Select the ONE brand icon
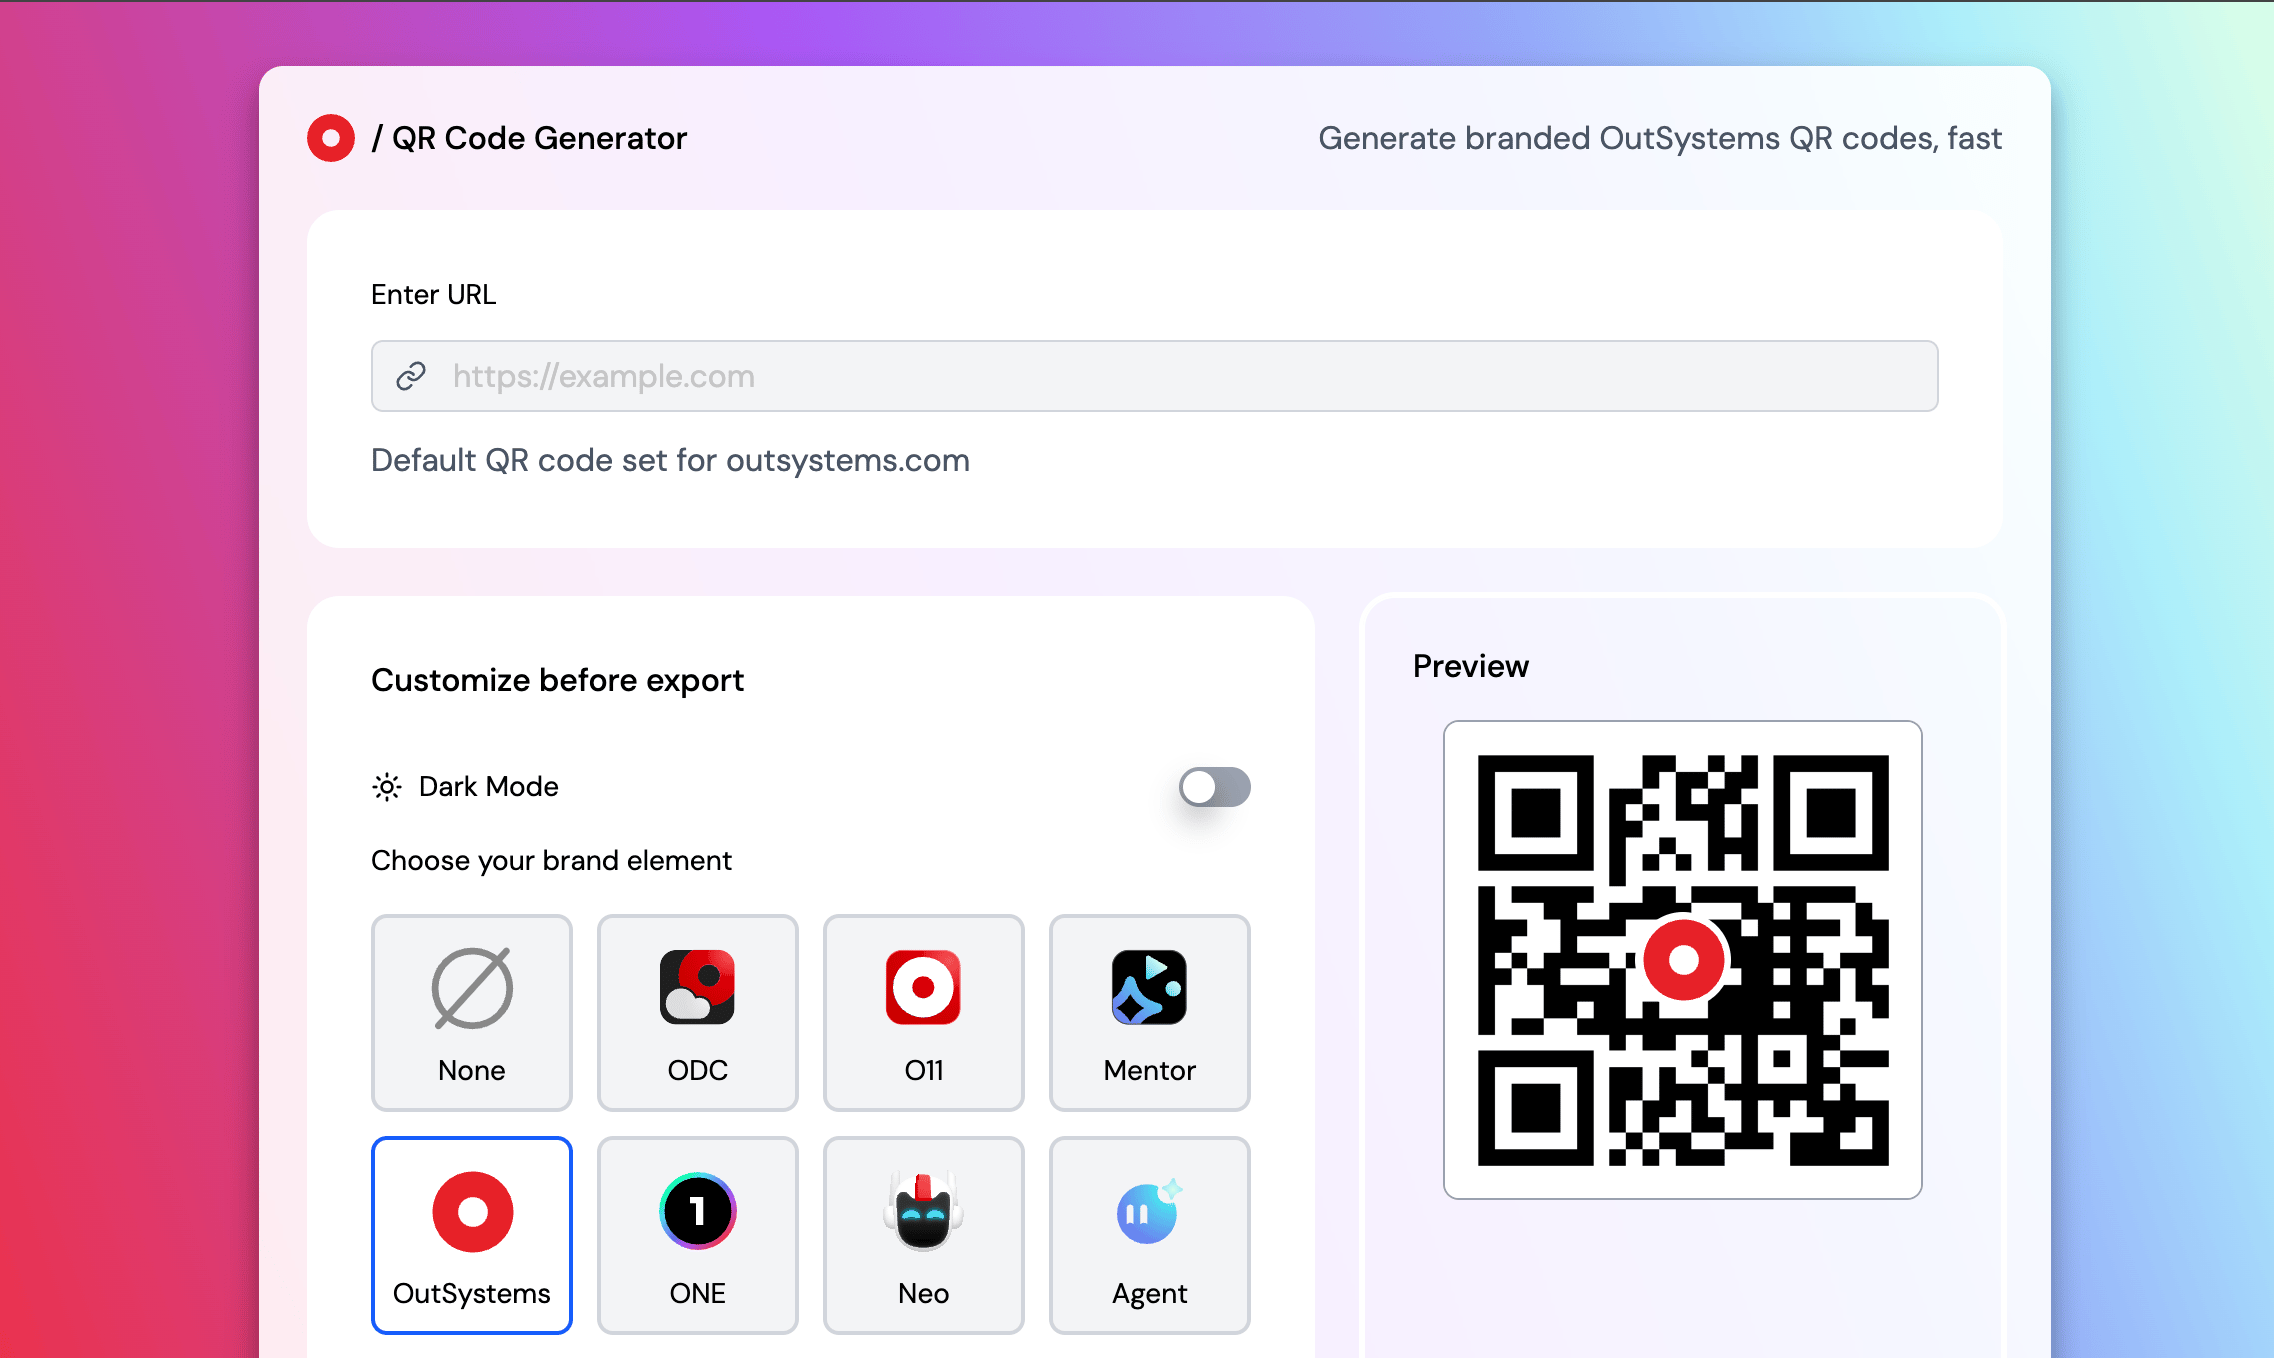2274x1358 pixels. pos(697,1212)
